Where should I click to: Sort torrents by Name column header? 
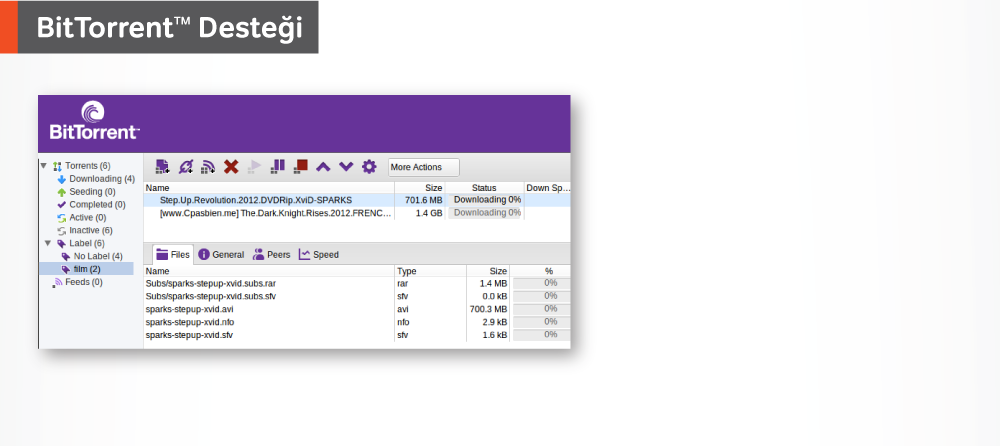click(269, 188)
